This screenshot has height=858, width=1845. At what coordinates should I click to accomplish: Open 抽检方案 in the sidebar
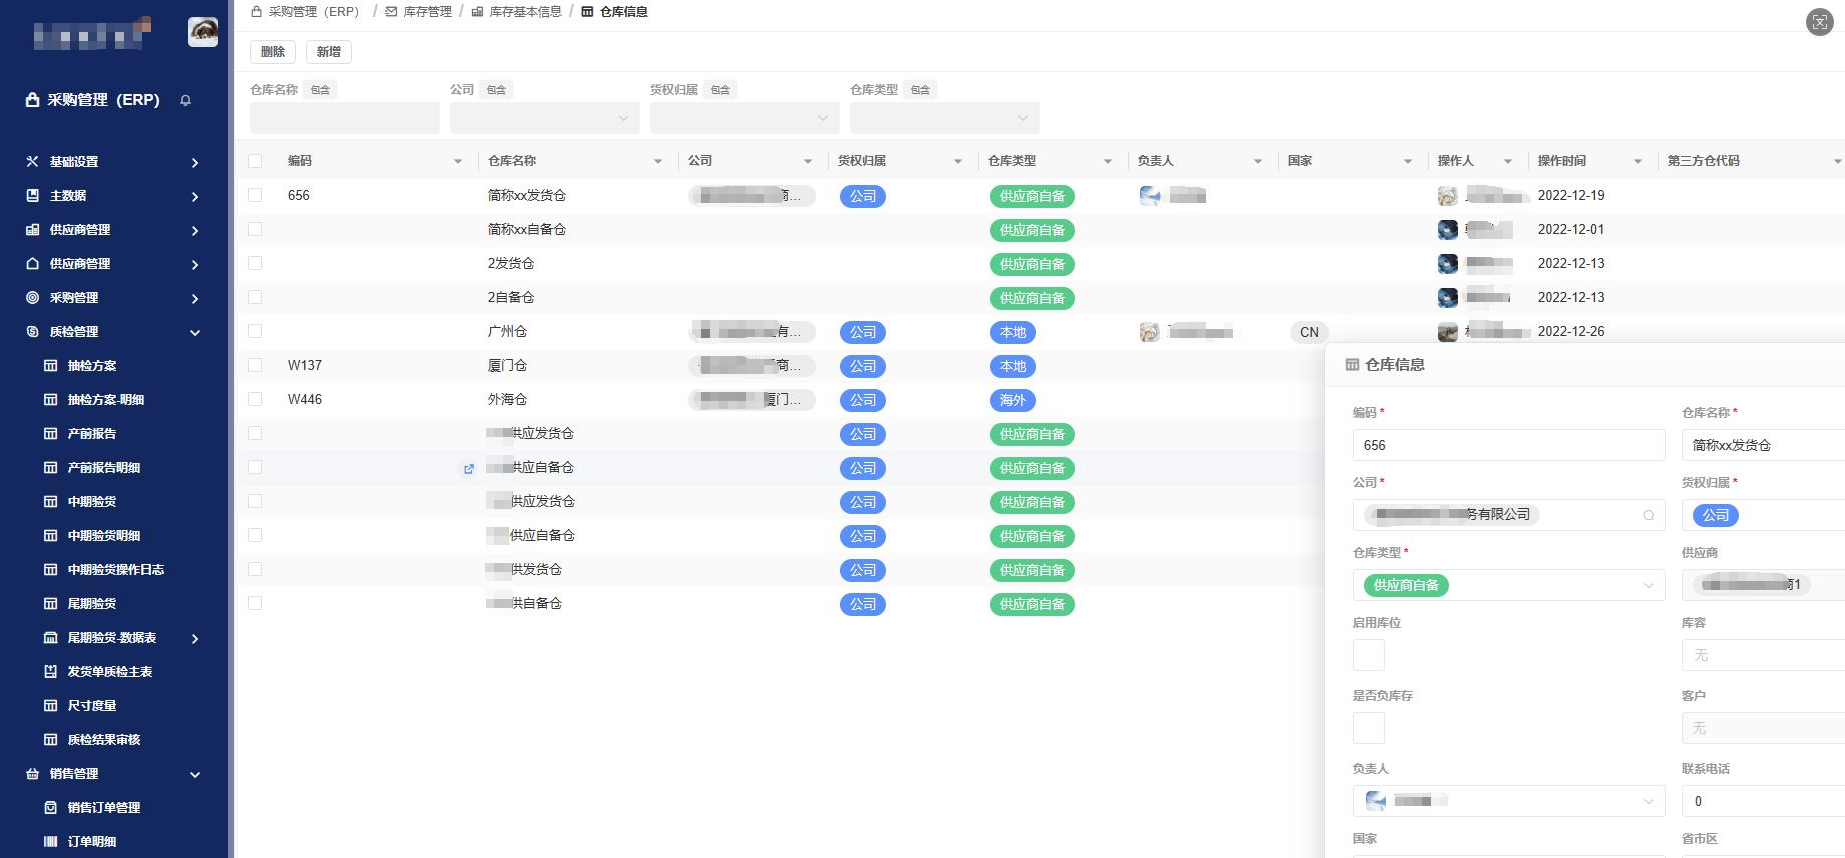click(92, 366)
